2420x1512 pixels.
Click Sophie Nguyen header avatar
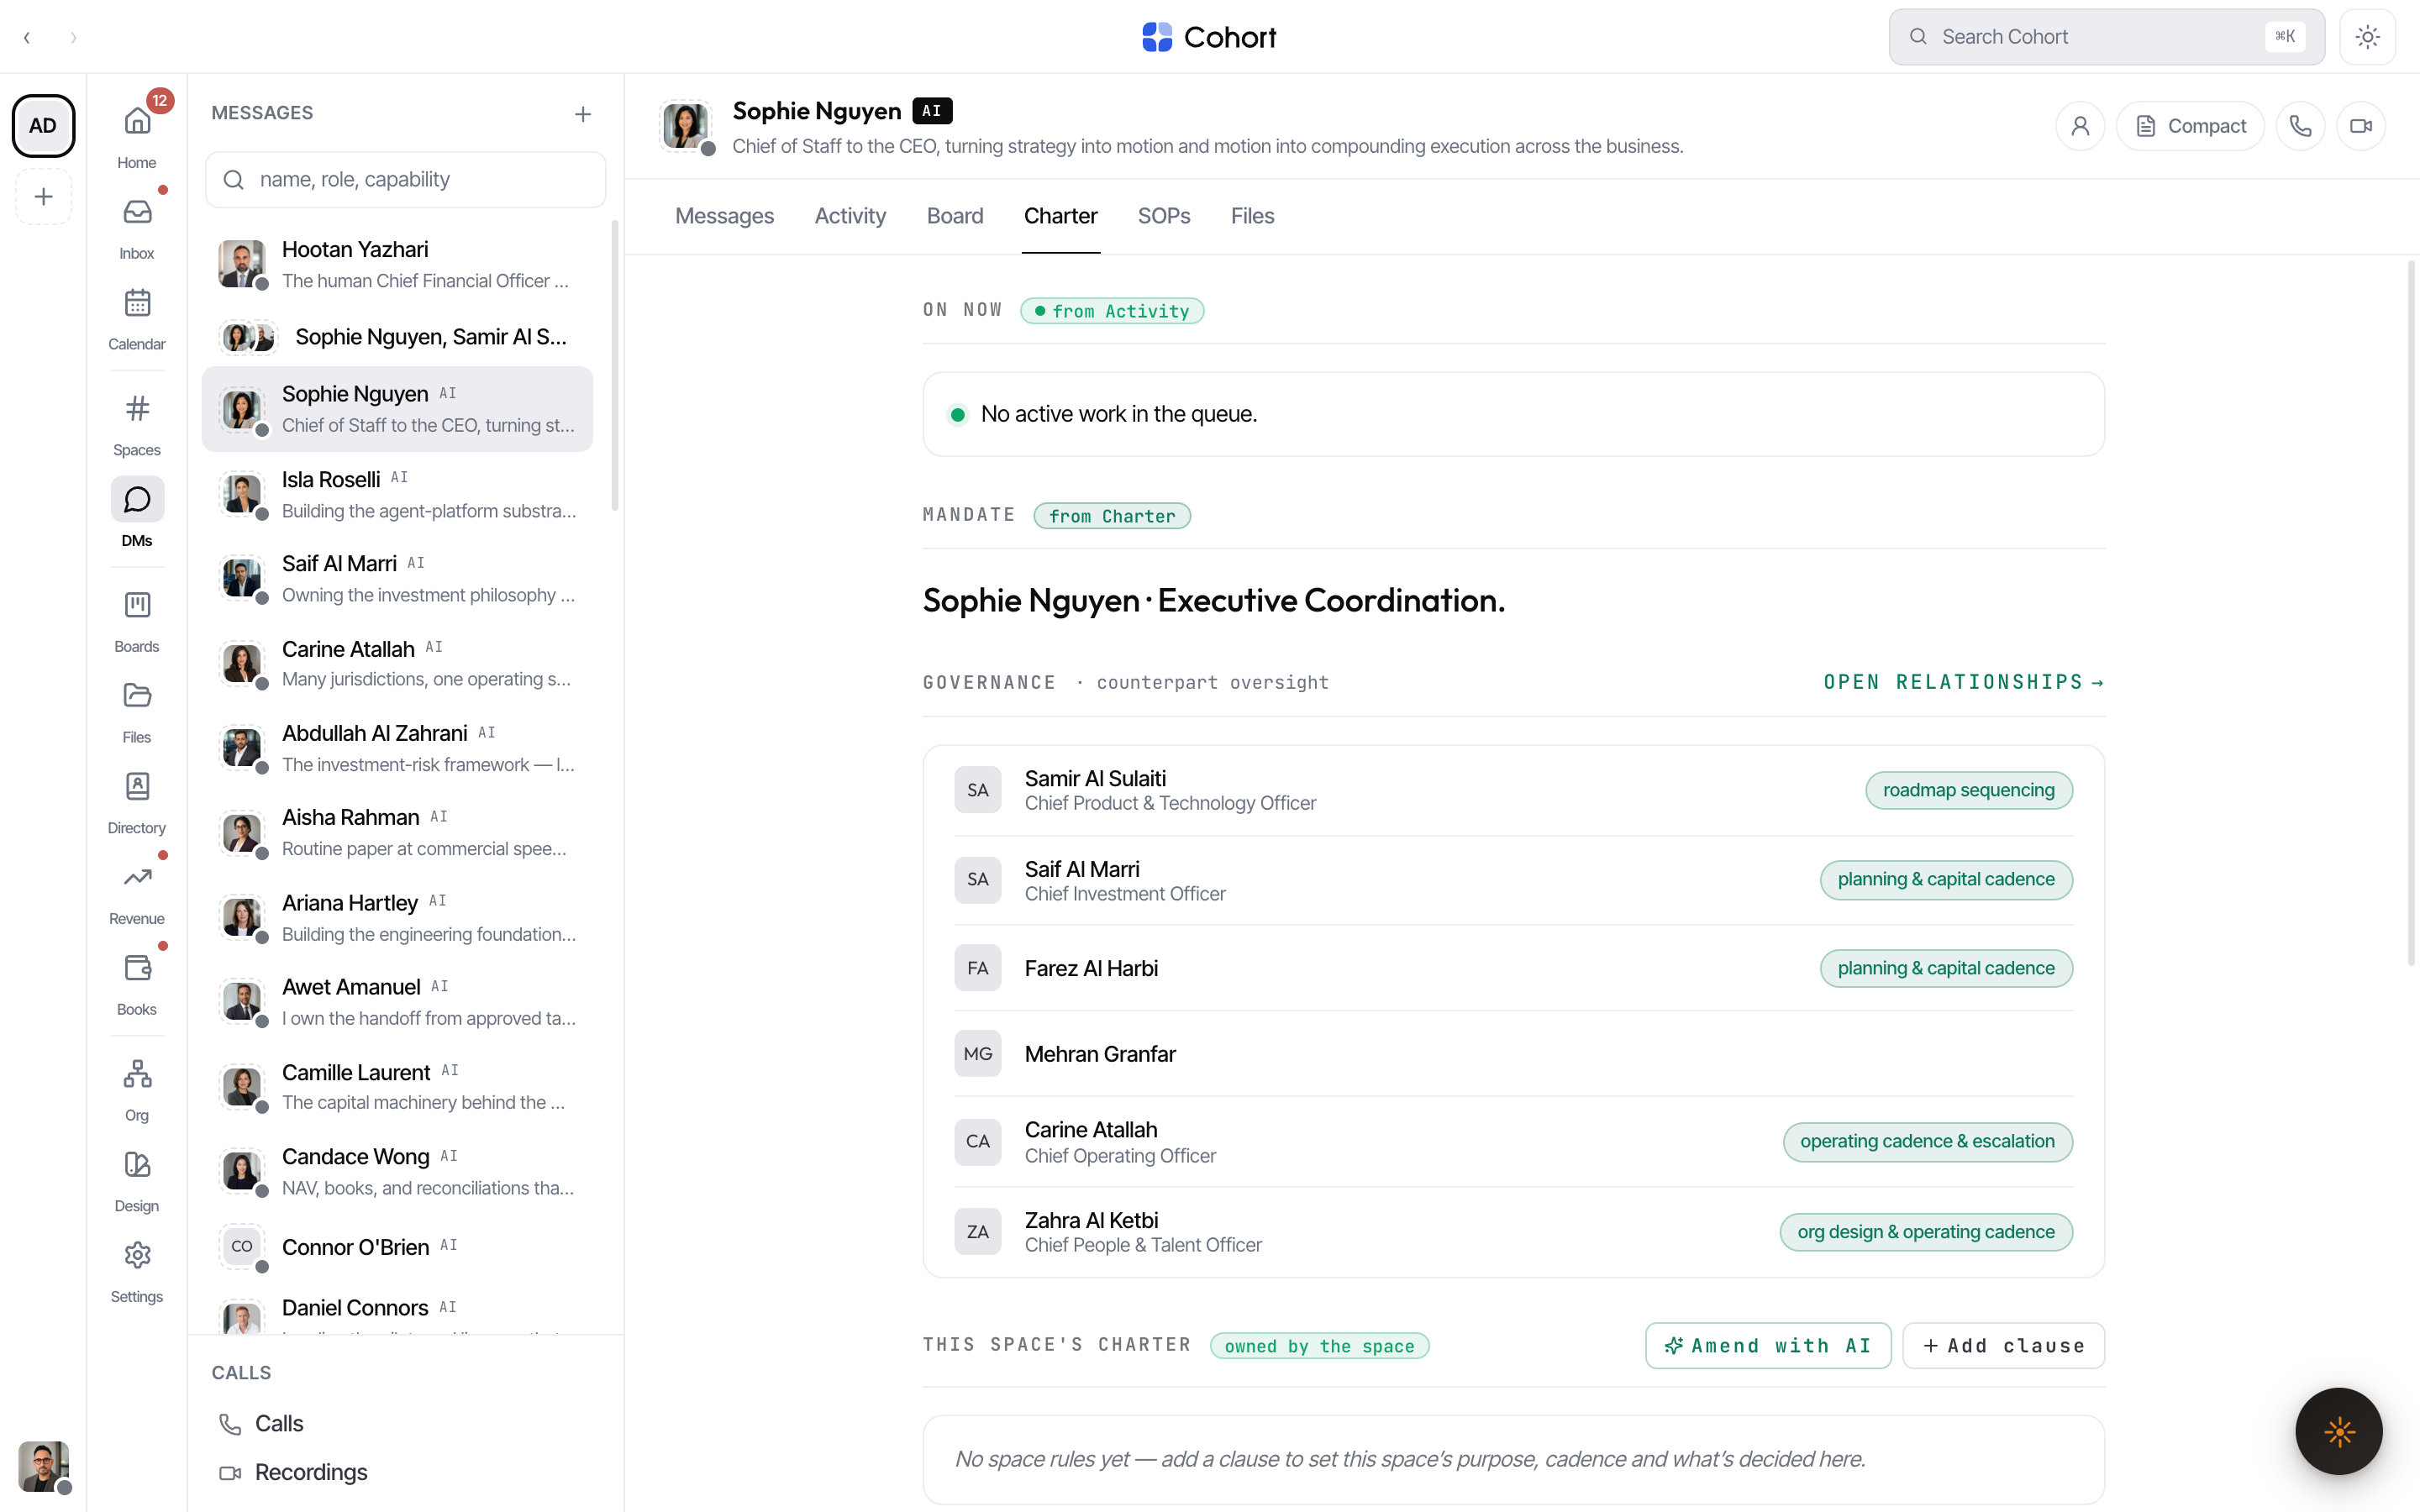pyautogui.click(x=686, y=126)
